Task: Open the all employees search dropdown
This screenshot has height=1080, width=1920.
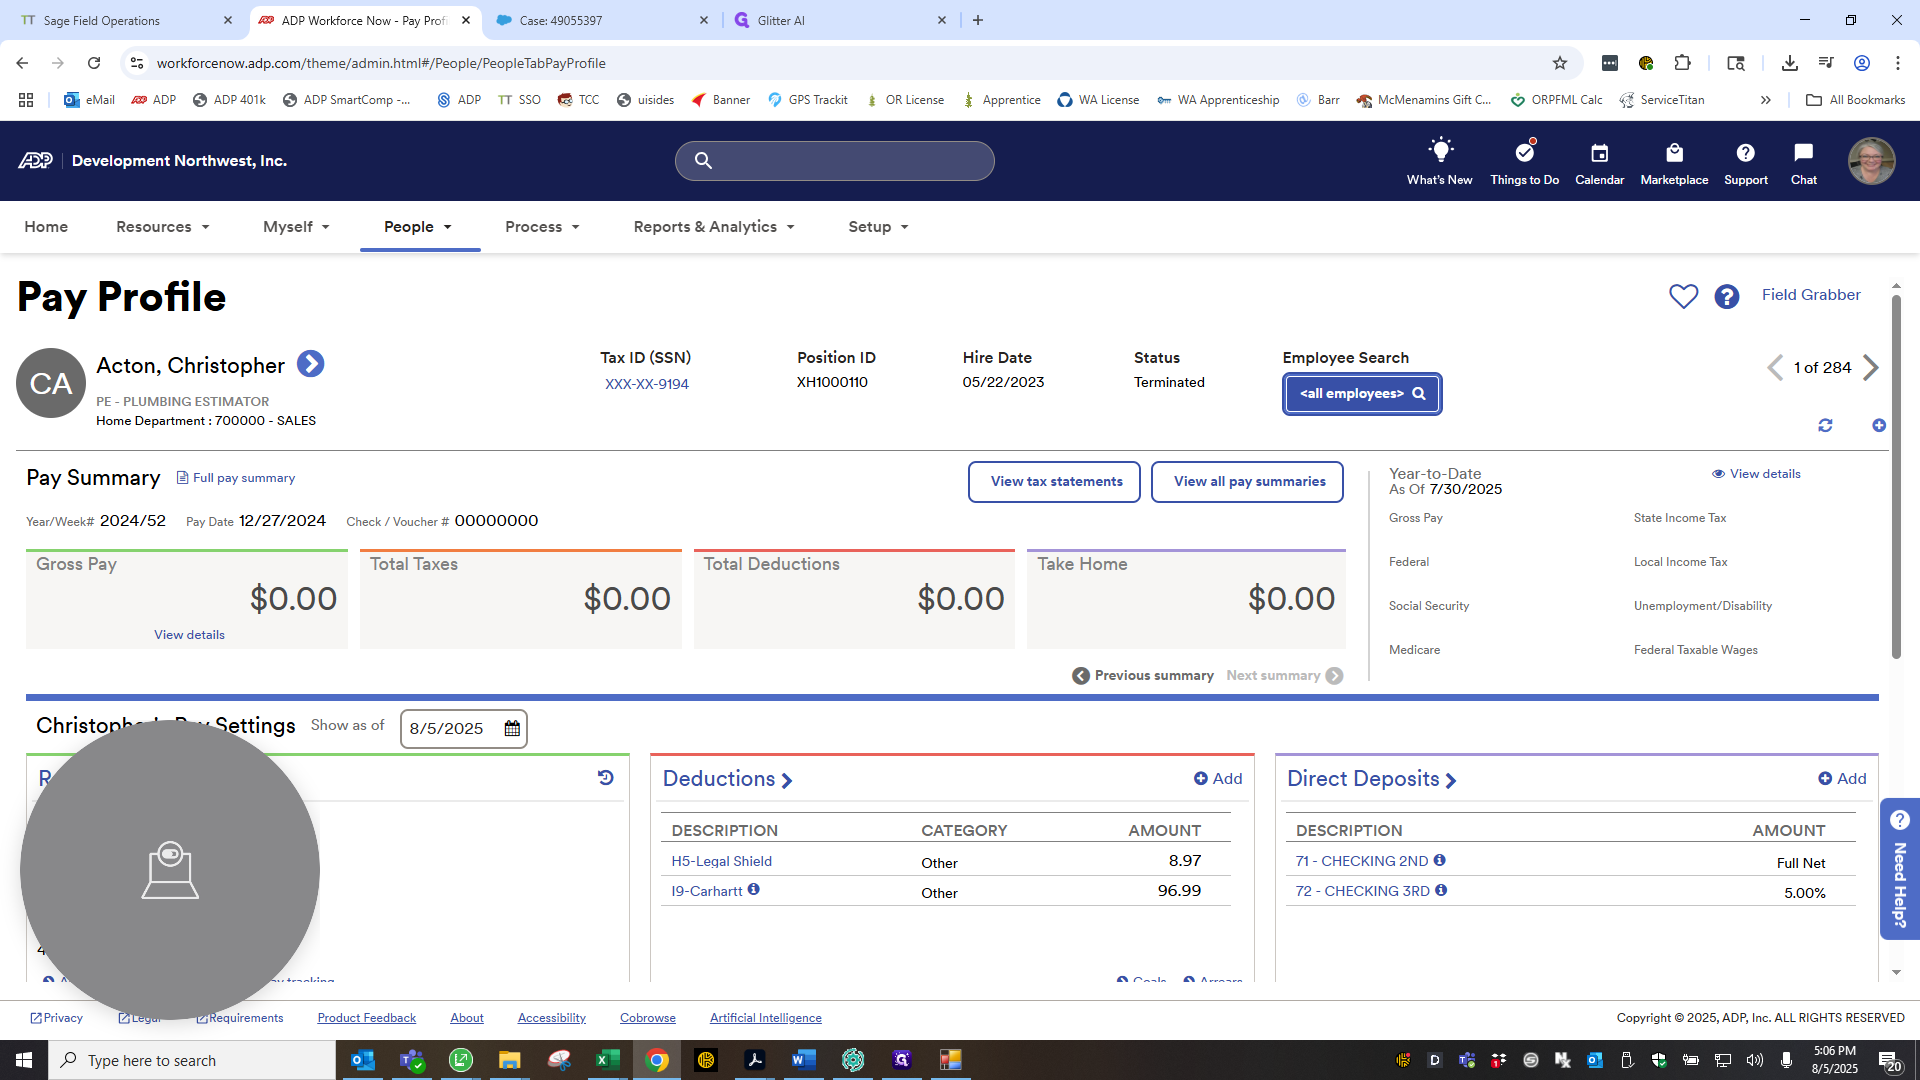Action: click(x=1362, y=394)
